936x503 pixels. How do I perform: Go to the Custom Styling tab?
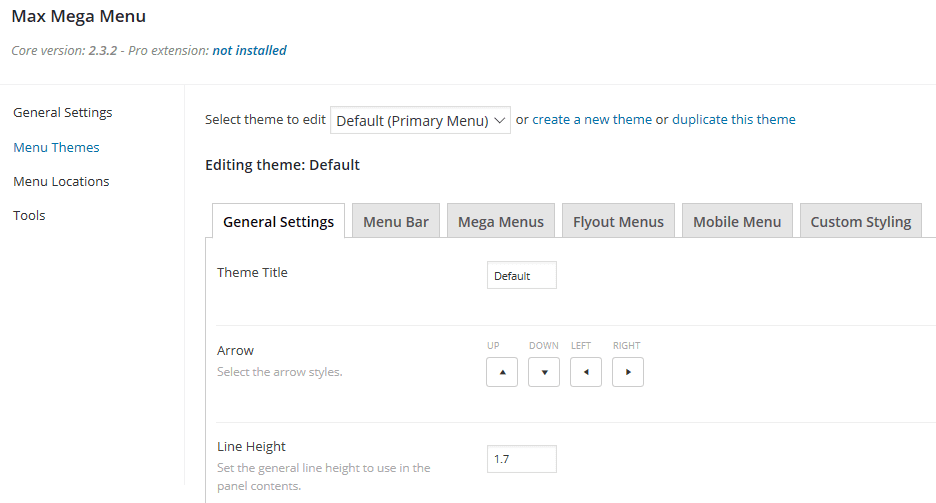click(861, 221)
